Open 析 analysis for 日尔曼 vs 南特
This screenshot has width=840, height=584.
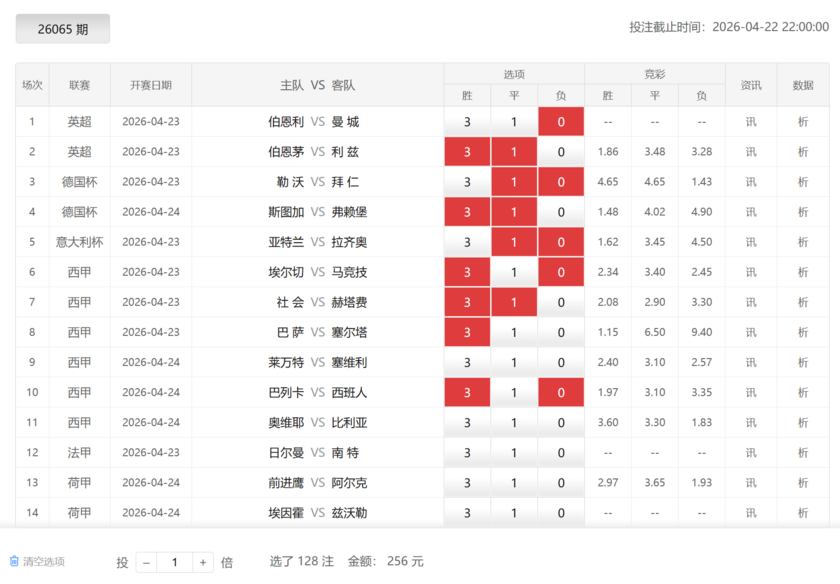(805, 451)
